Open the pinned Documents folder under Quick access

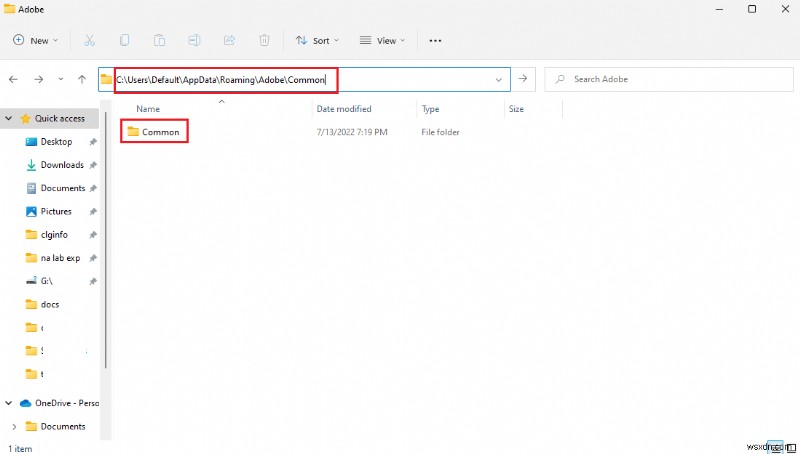pyautogui.click(x=63, y=188)
